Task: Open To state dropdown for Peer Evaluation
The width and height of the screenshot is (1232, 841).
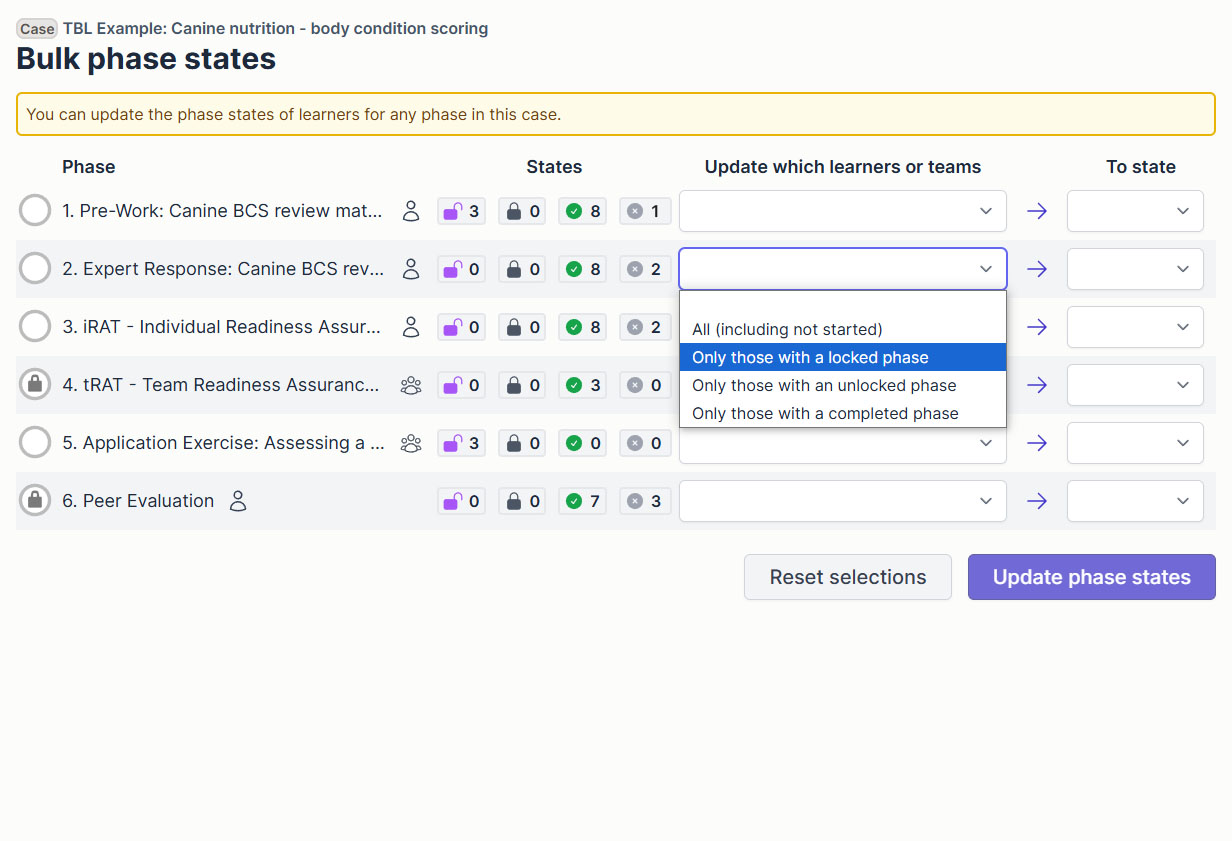Action: (x=1134, y=501)
